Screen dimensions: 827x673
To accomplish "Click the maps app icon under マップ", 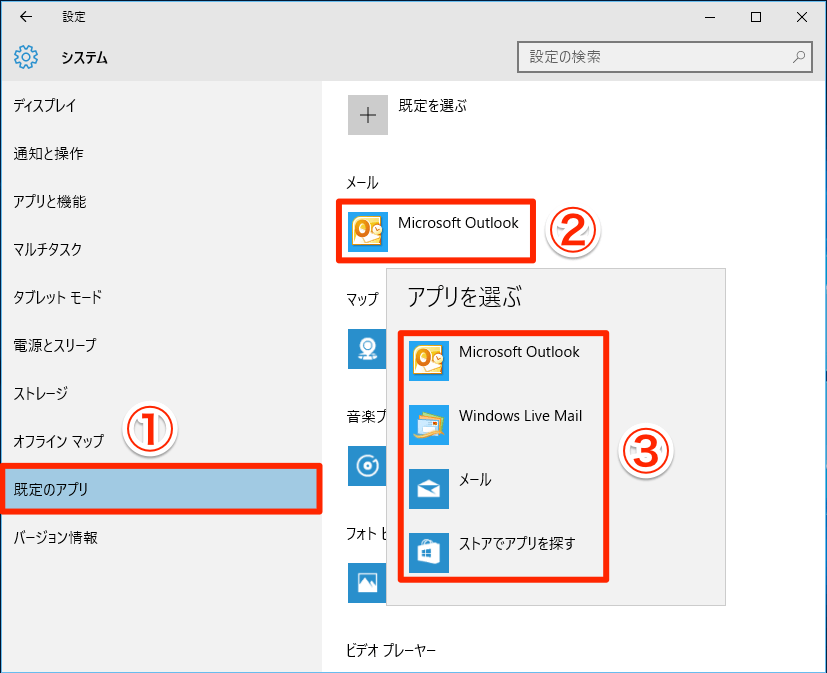I will point(366,348).
